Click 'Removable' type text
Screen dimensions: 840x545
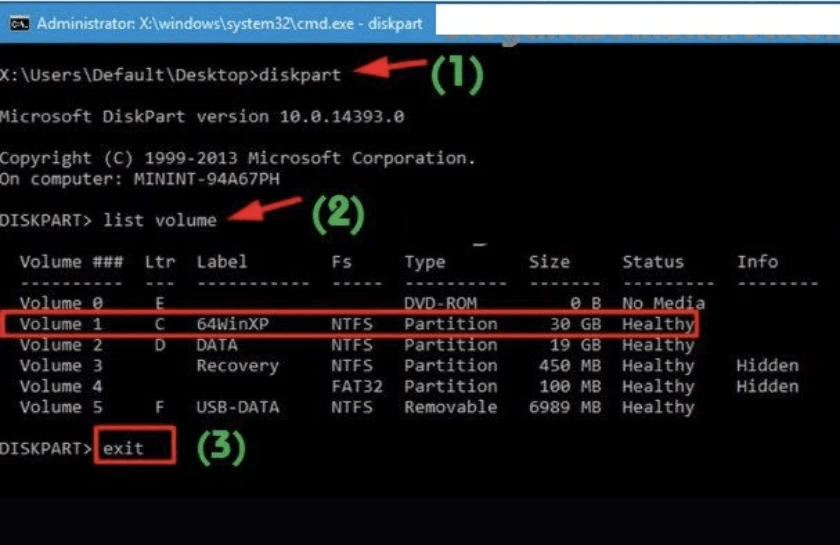click(x=451, y=407)
